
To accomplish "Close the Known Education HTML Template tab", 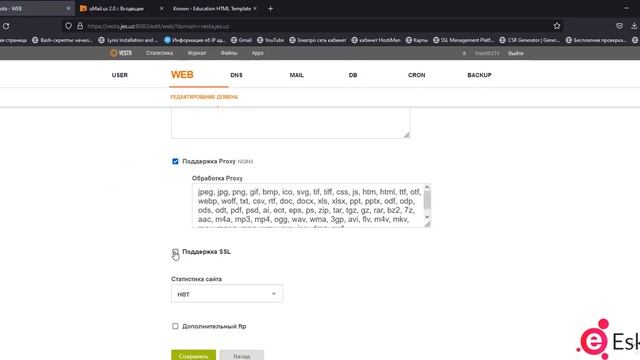I will click(x=255, y=8).
